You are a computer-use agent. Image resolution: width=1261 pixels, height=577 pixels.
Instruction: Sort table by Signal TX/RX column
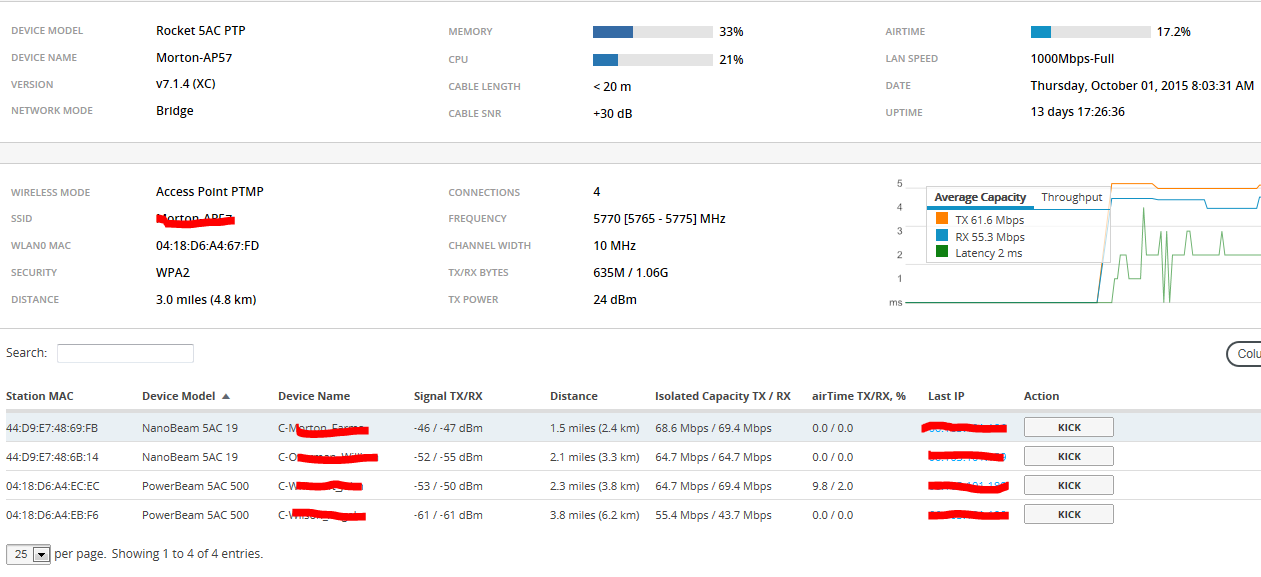[x=447, y=396]
